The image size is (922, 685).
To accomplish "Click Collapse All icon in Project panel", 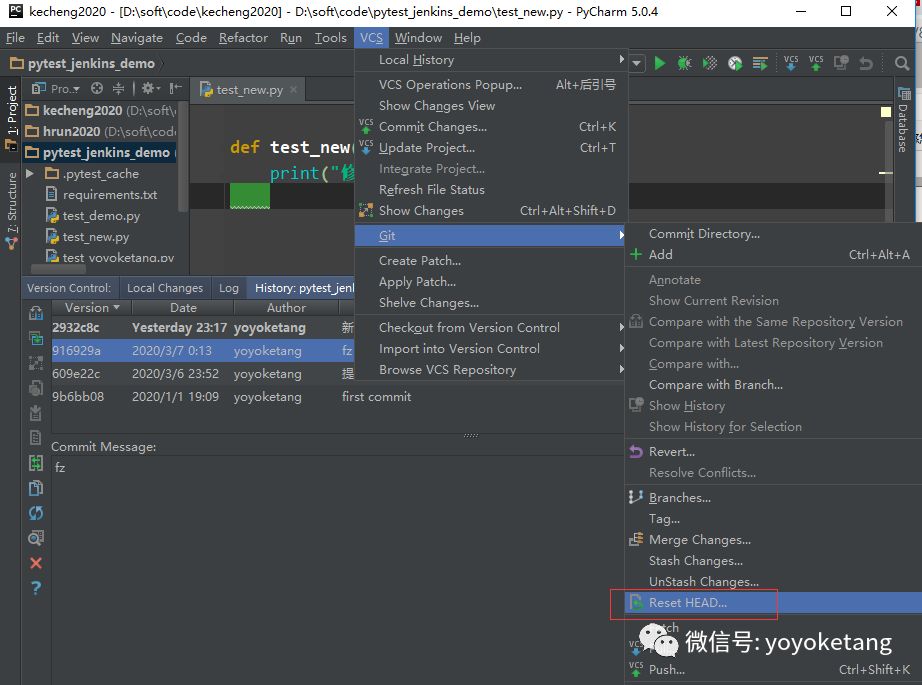I will click(x=118, y=88).
